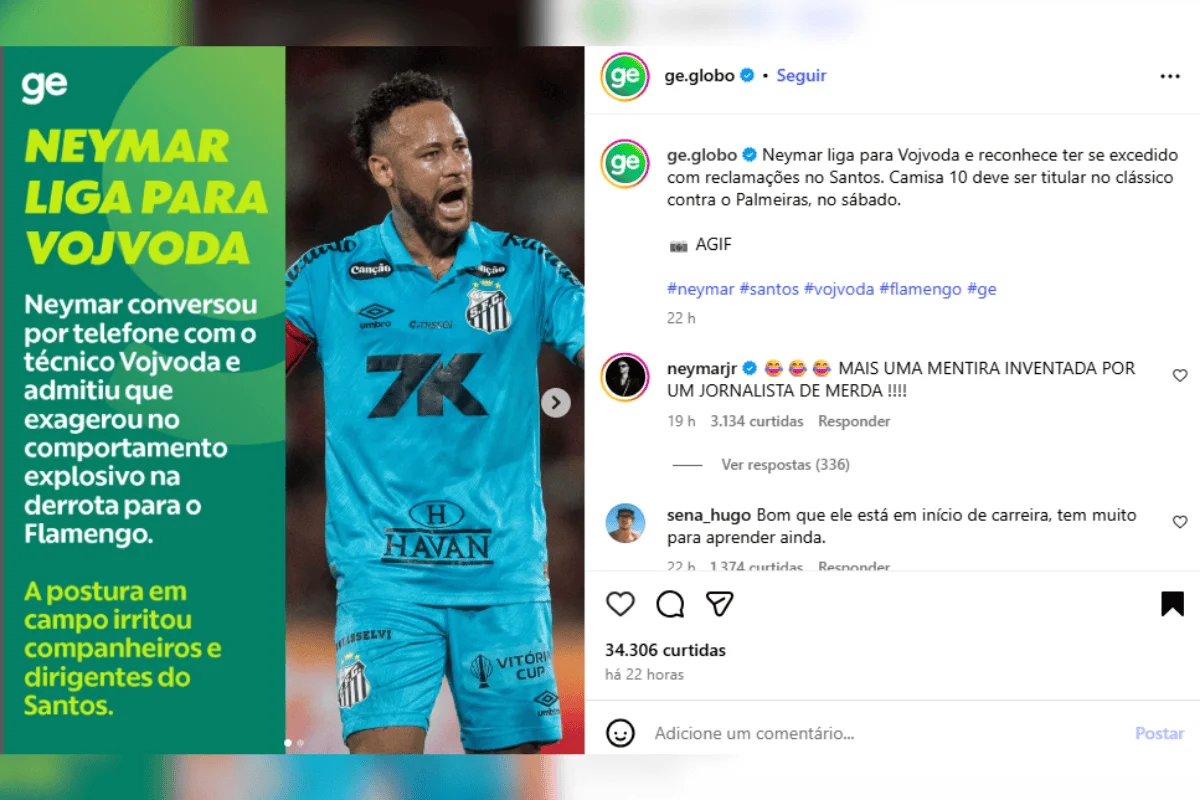Click ge.globo avatar in post header

tap(625, 76)
